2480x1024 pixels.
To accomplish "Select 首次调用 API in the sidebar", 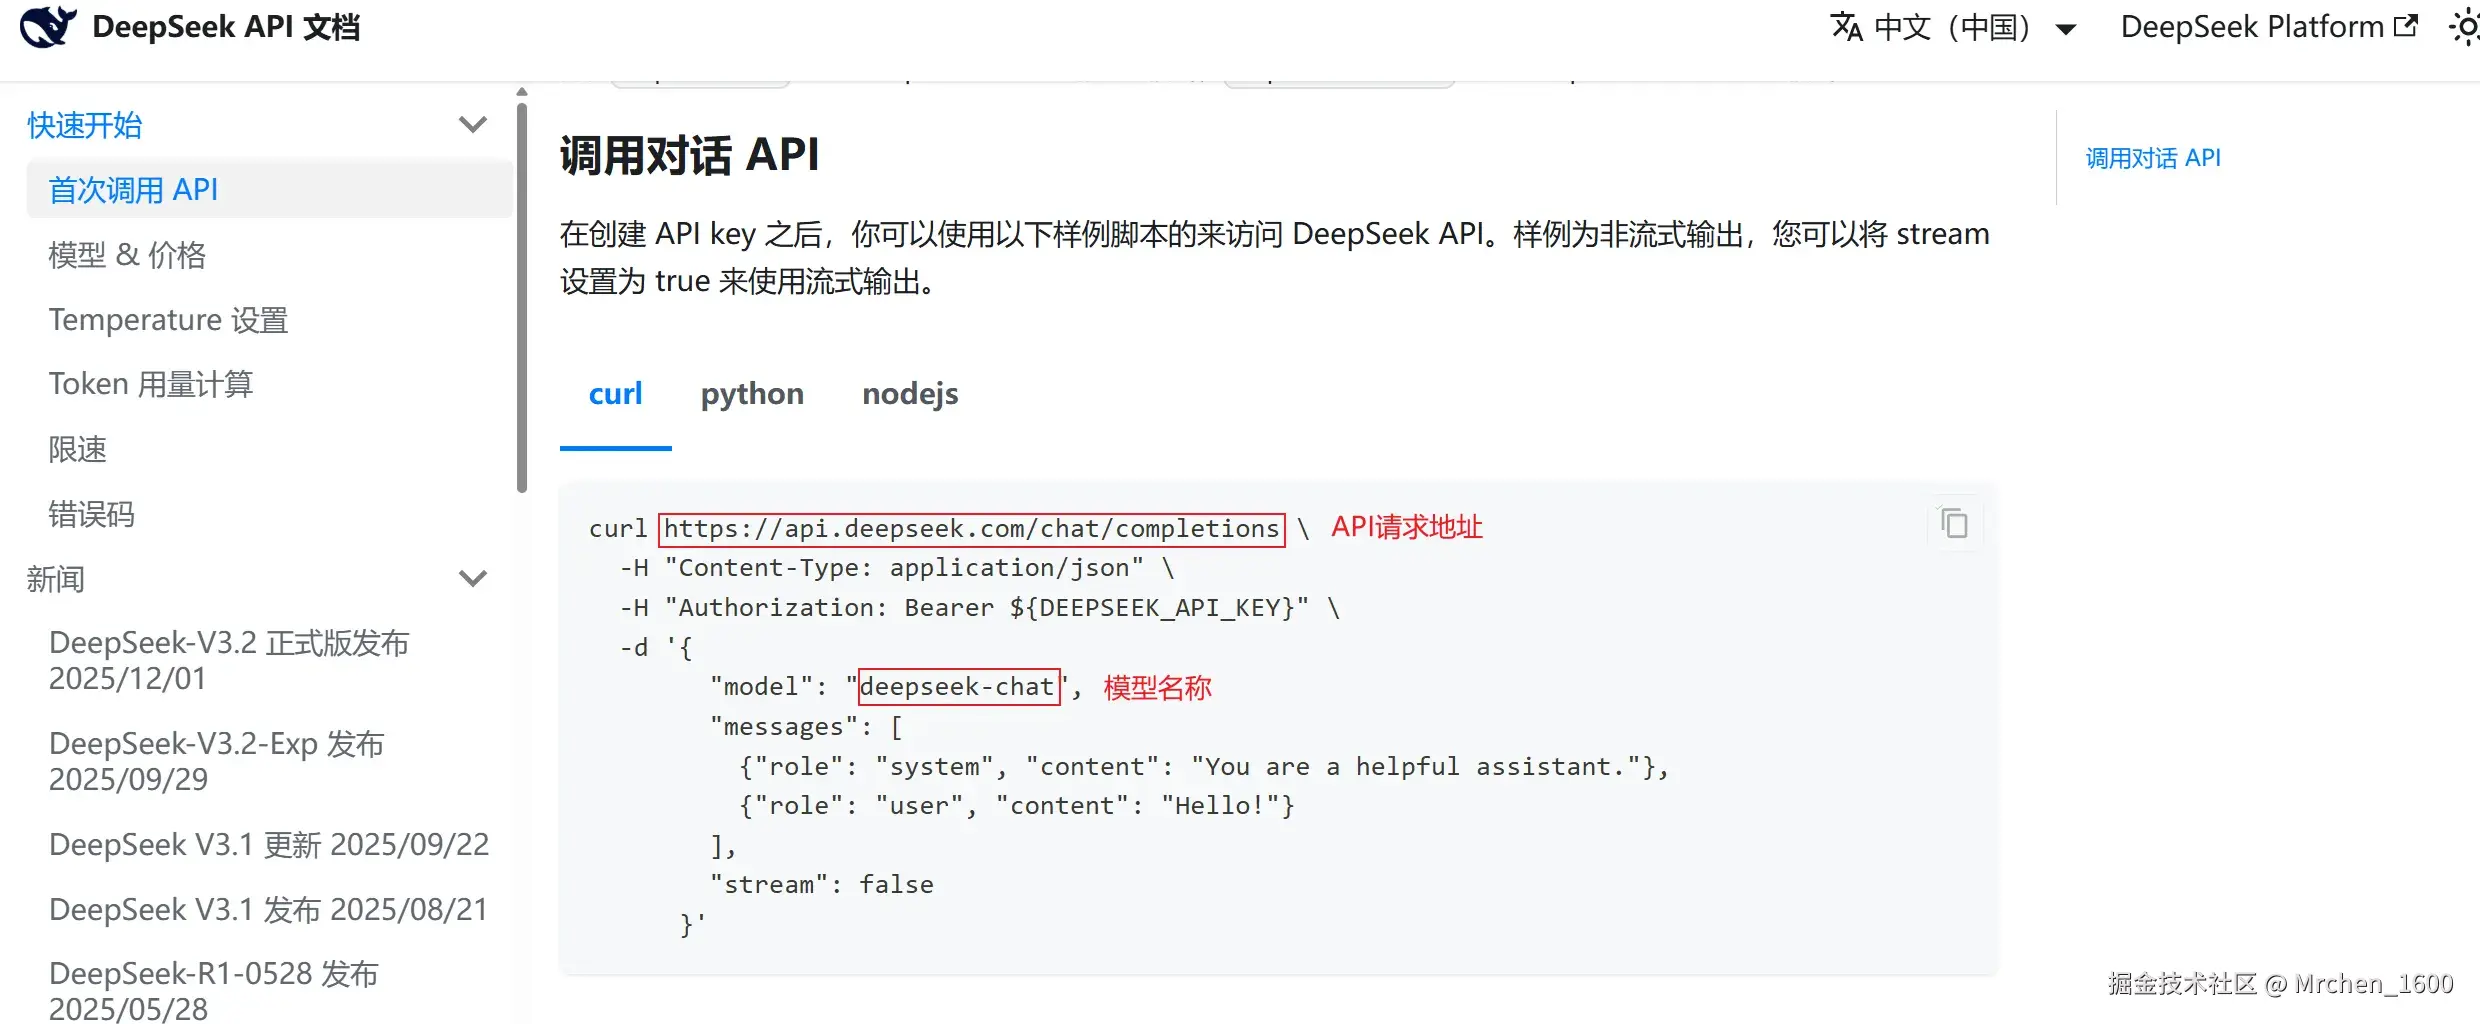I will tap(269, 189).
